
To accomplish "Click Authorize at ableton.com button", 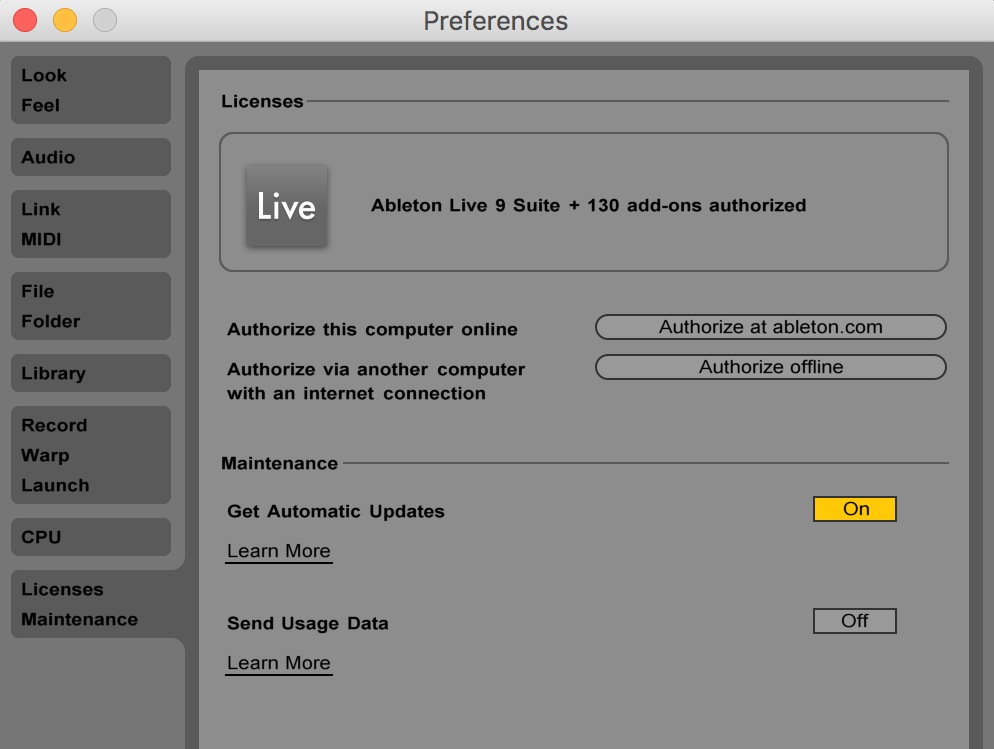I will [x=770, y=327].
